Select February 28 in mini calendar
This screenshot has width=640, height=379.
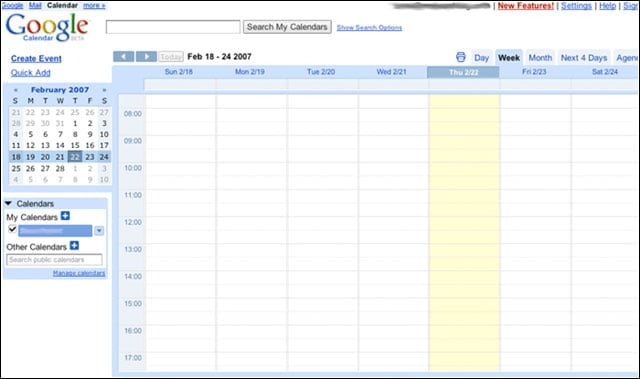[x=60, y=168]
